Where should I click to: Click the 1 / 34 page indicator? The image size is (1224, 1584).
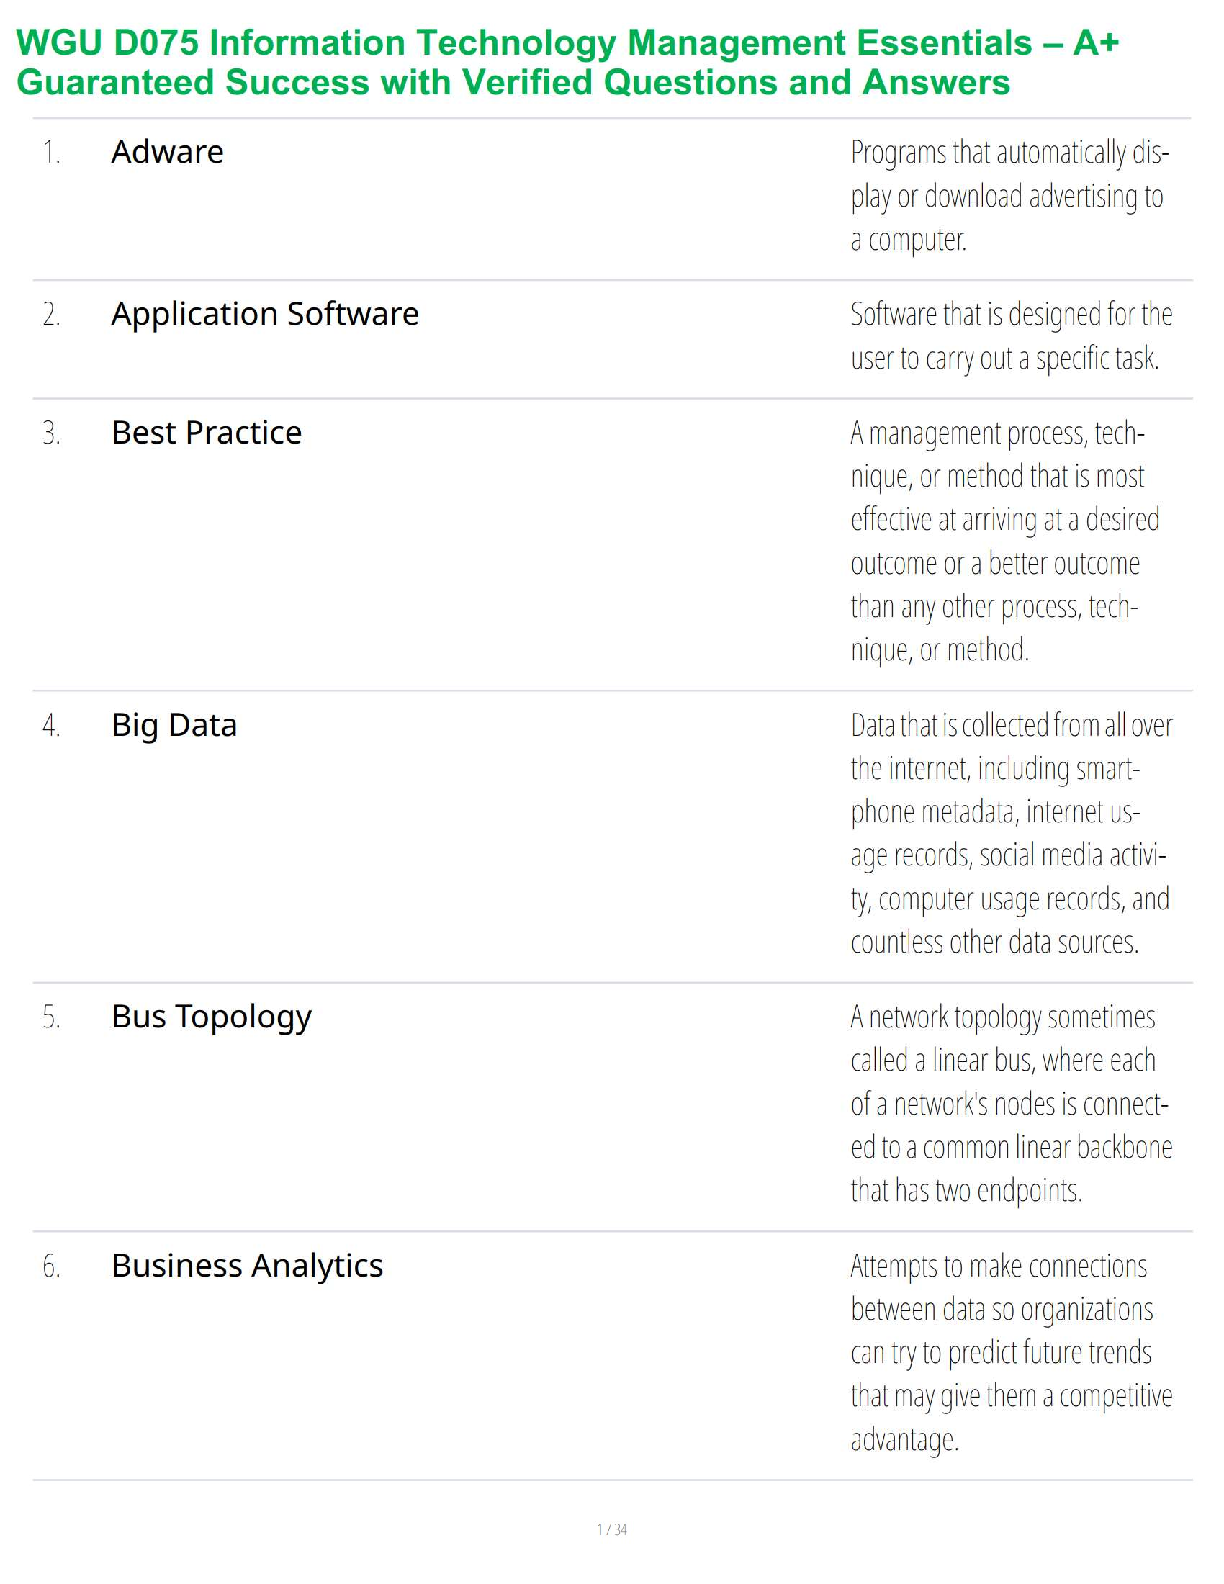click(612, 1529)
